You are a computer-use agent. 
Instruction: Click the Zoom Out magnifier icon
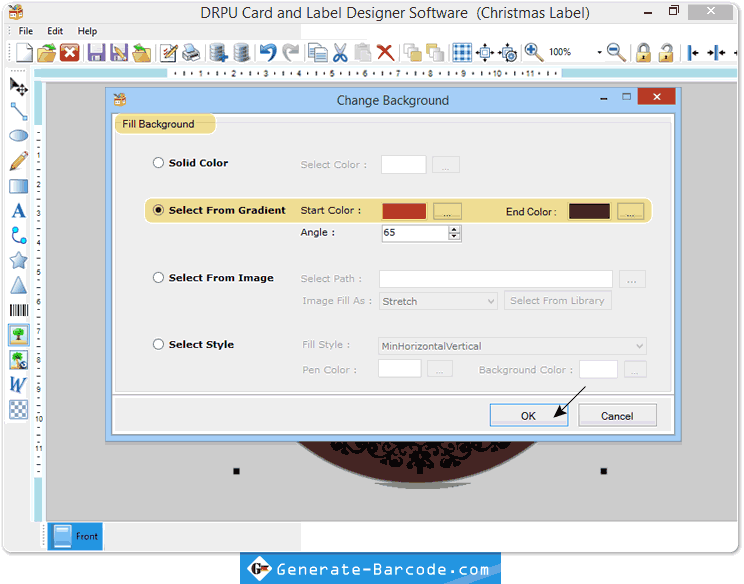616,52
